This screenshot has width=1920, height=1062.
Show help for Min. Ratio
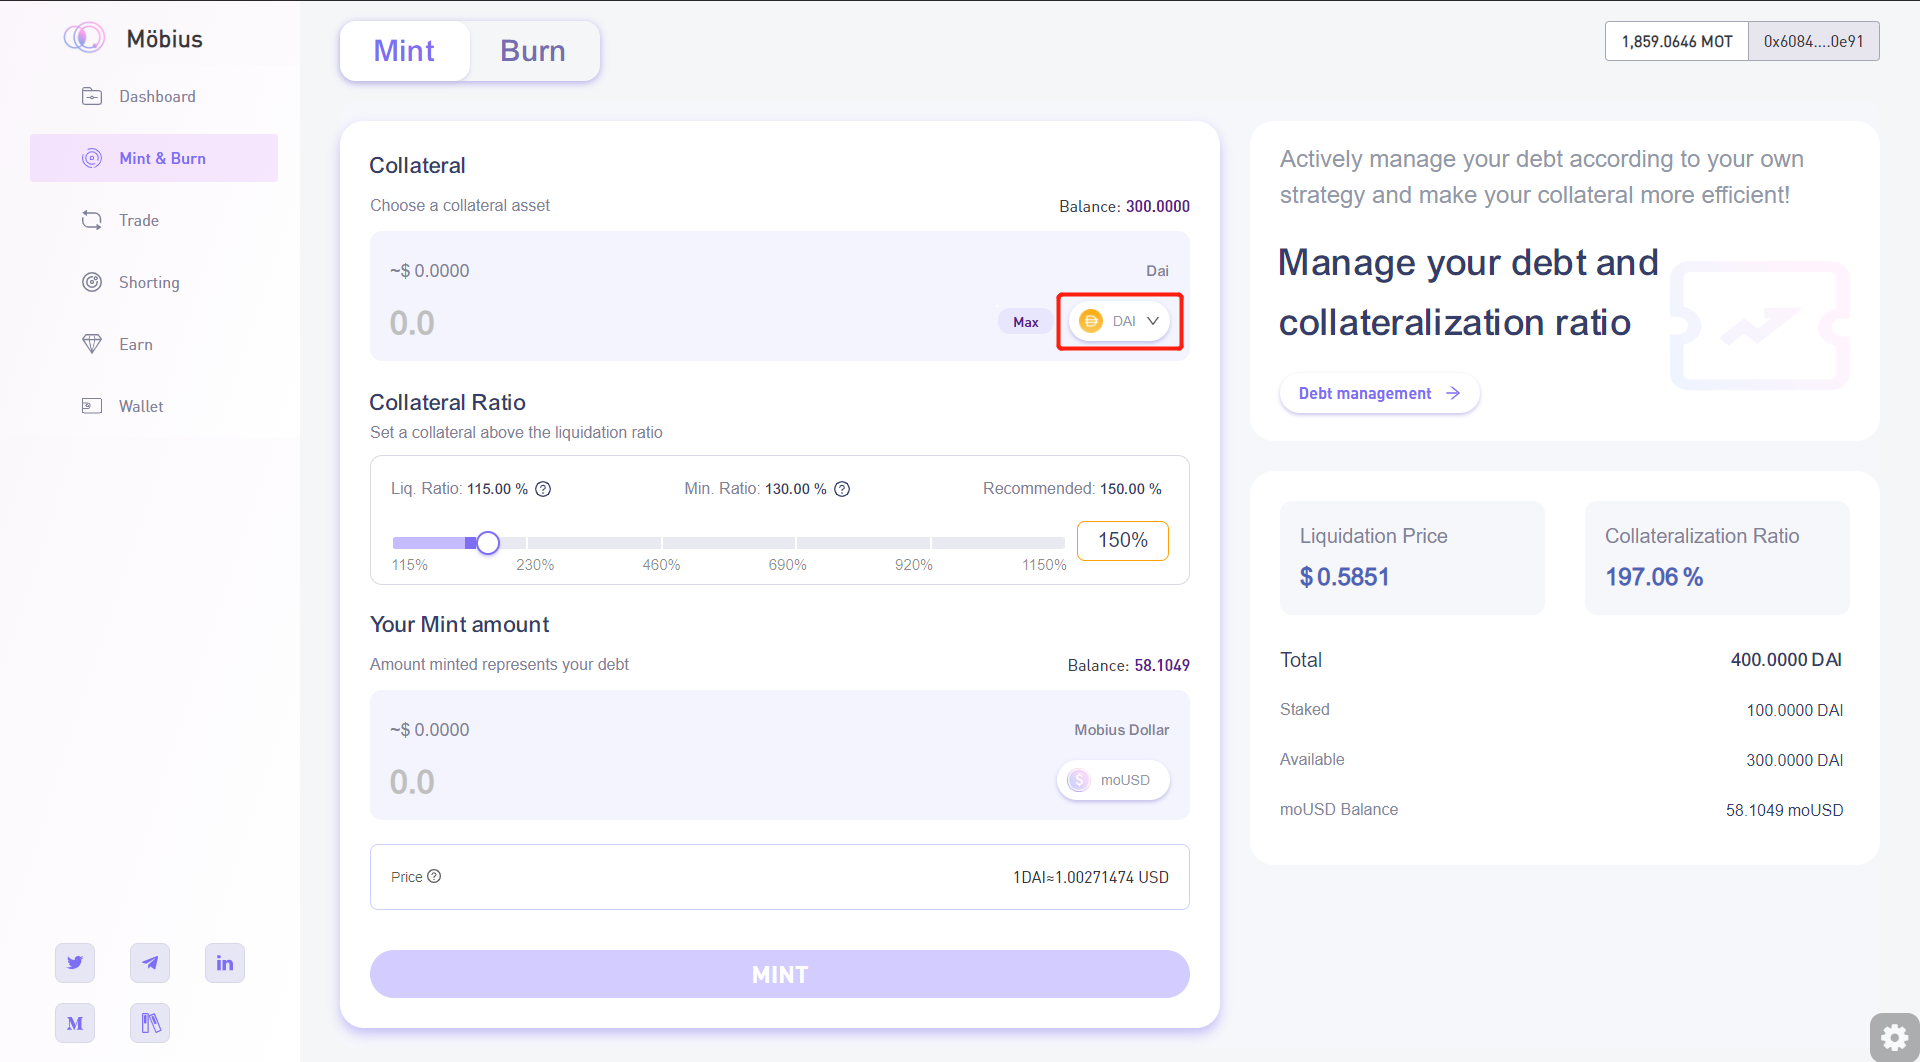click(x=842, y=489)
